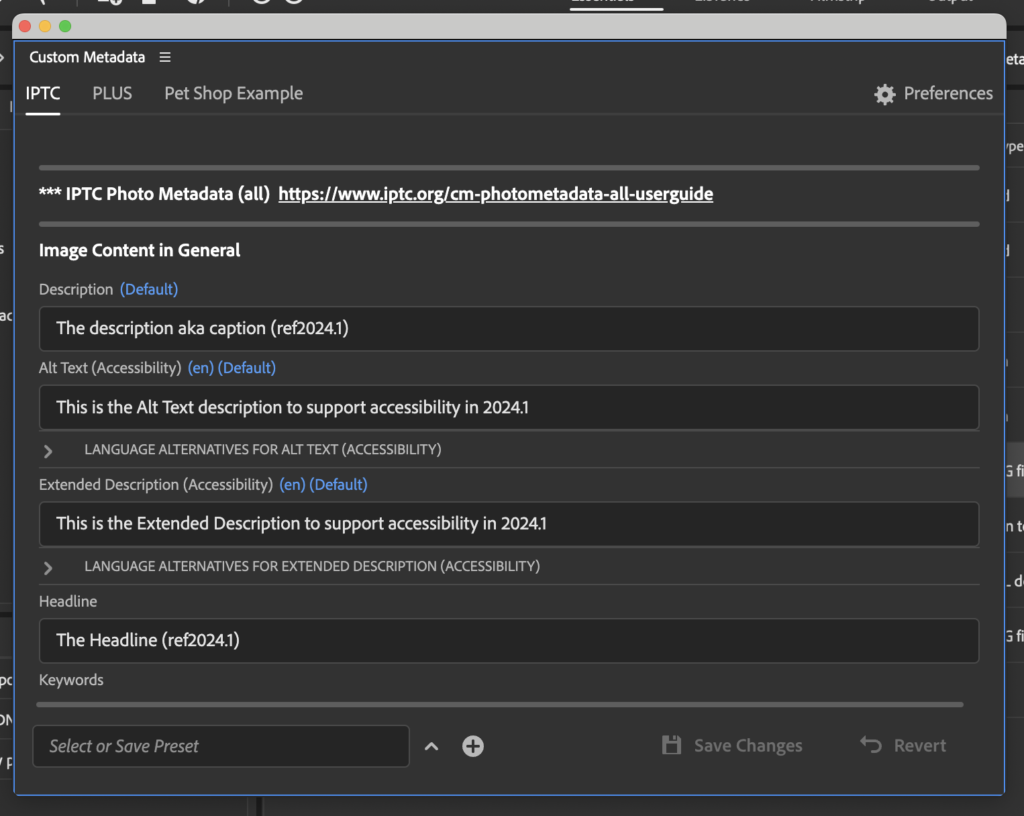
Task: Click the Revert undo arrow icon
Action: 869,745
